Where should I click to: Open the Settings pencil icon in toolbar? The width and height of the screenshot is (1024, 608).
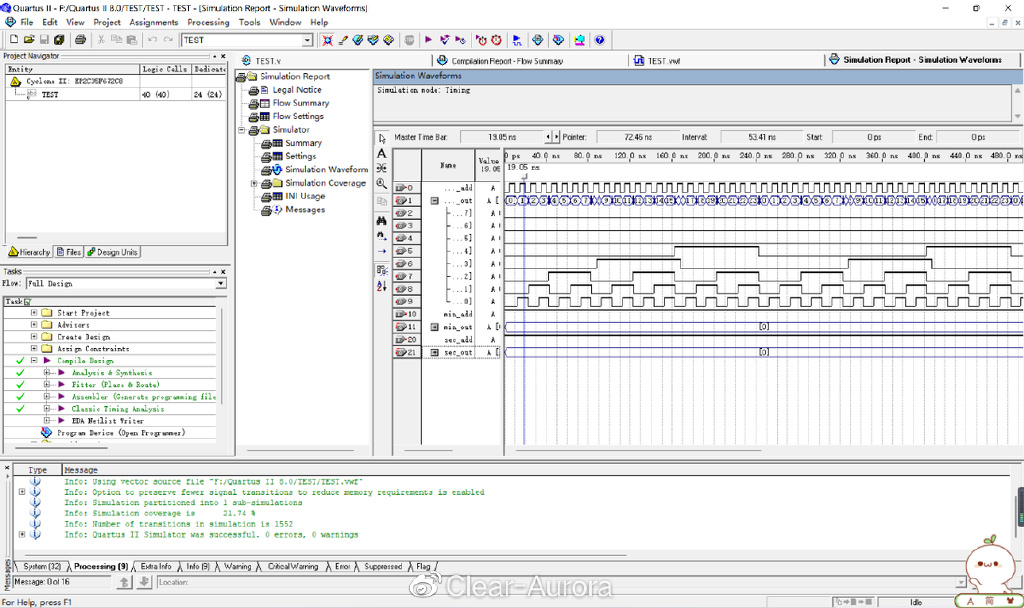[343, 40]
